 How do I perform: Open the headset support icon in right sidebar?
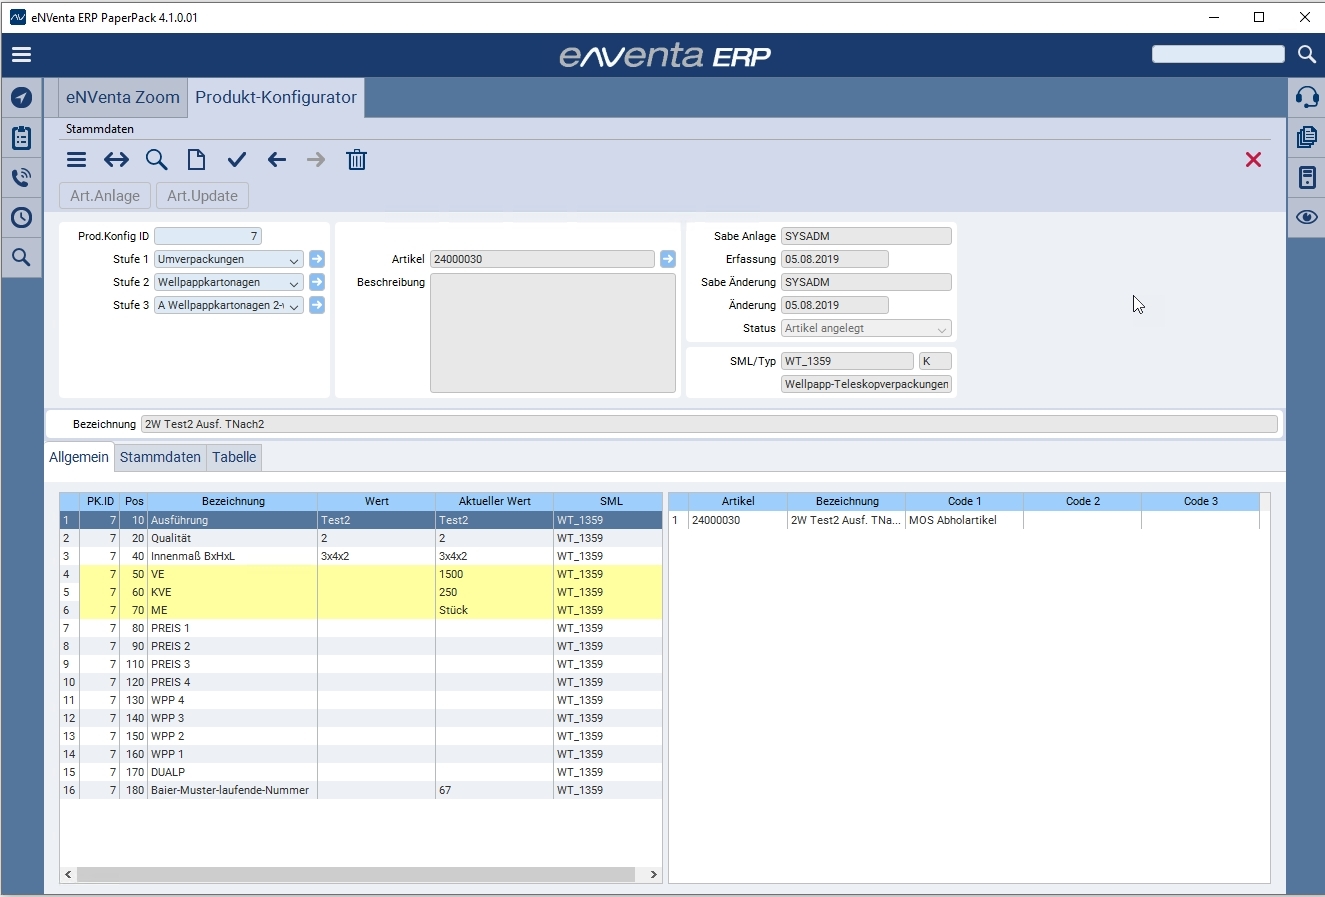(1306, 97)
